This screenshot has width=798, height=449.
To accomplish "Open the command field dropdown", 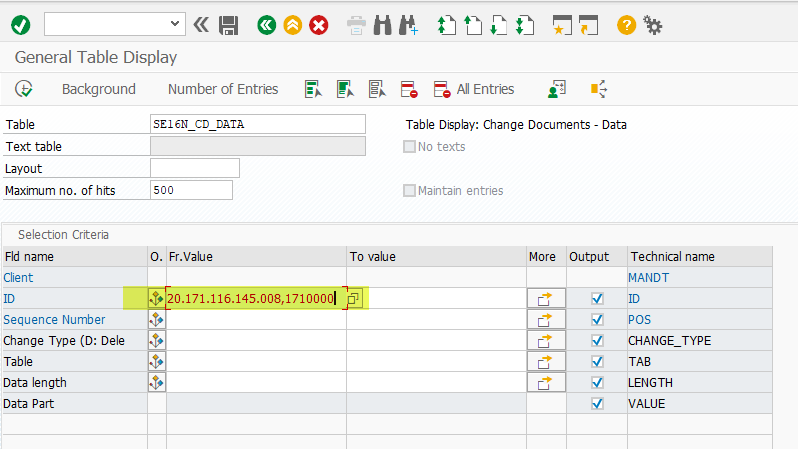I will [x=175, y=24].
